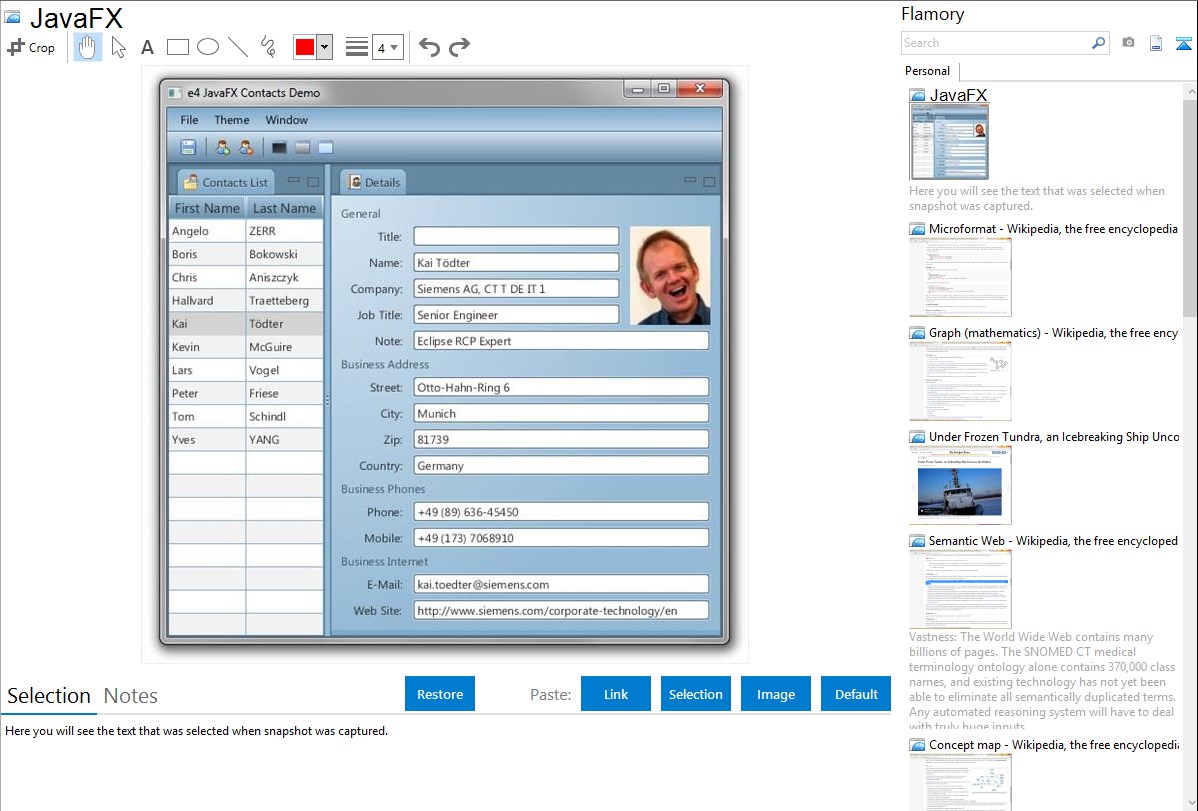Screen dimensions: 1198x811
Task: Click the document page icon in Flamory header
Action: [1156, 43]
